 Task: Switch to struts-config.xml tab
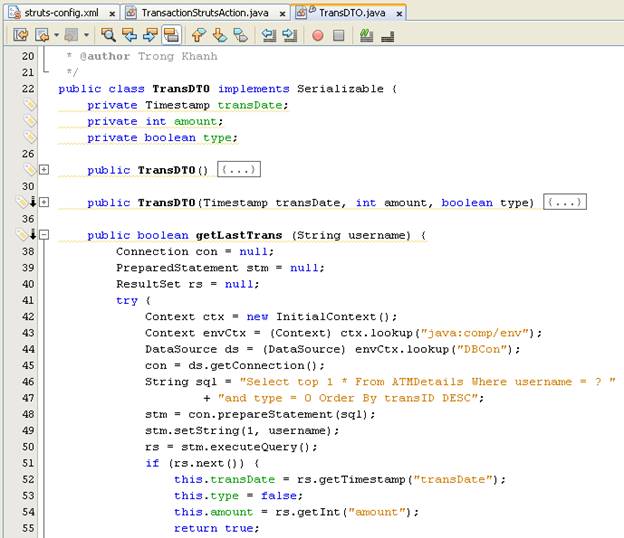point(61,13)
